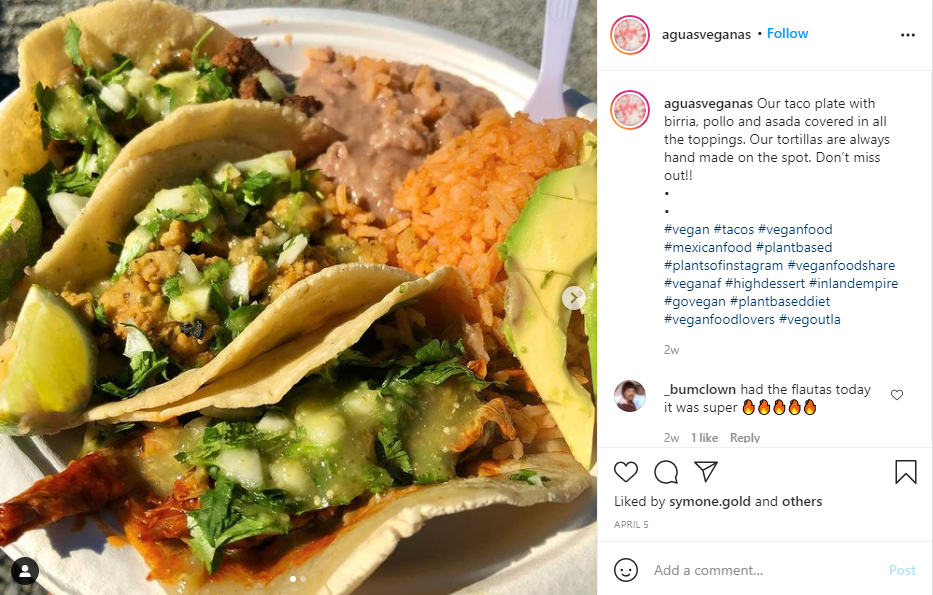The width and height of the screenshot is (933, 595).
Task: Like the post with the heart icon
Action: (625, 472)
